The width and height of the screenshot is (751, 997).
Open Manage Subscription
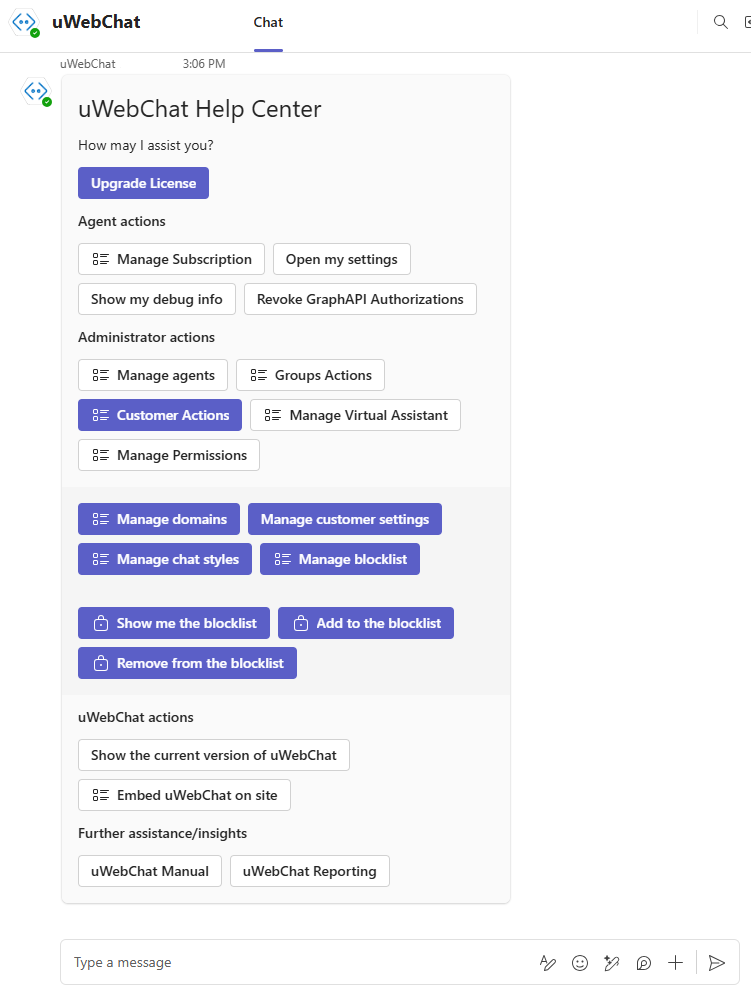coord(171,258)
